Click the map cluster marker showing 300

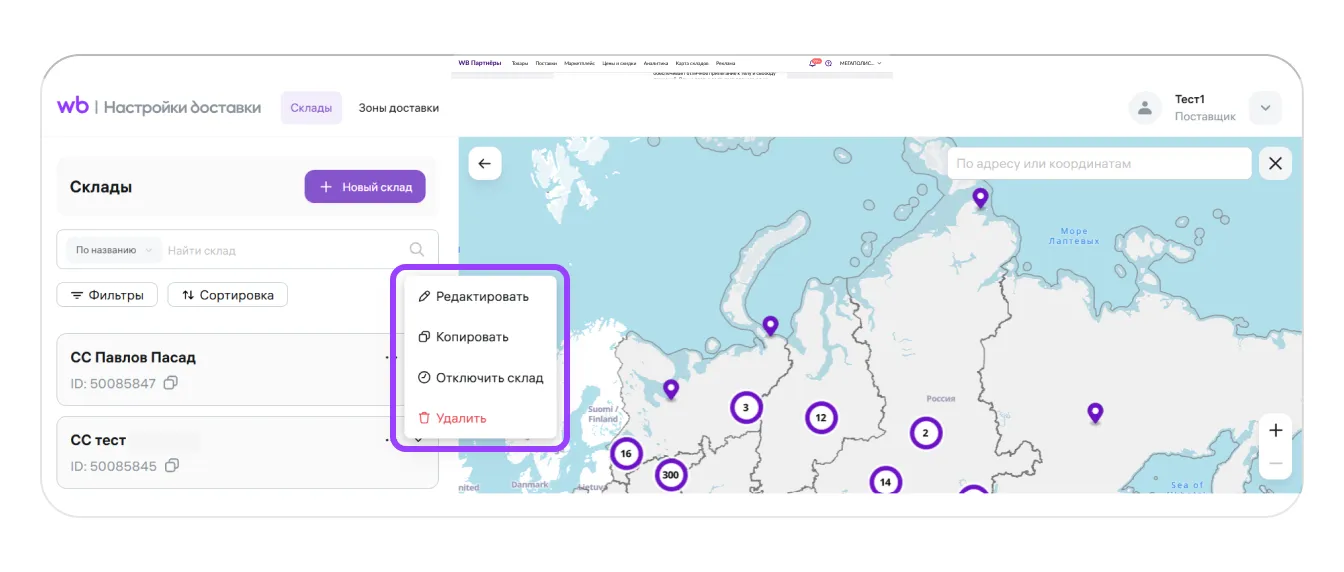671,476
